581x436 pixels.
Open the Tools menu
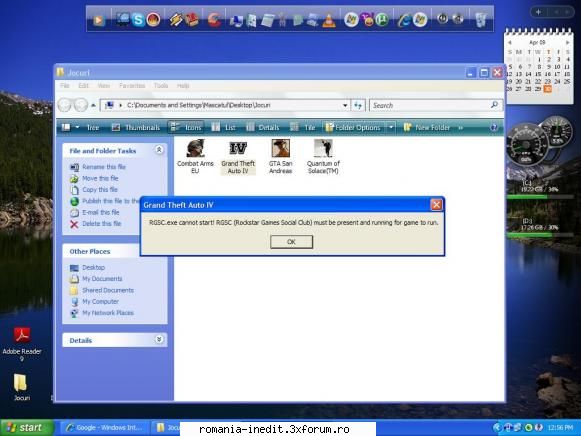point(161,86)
